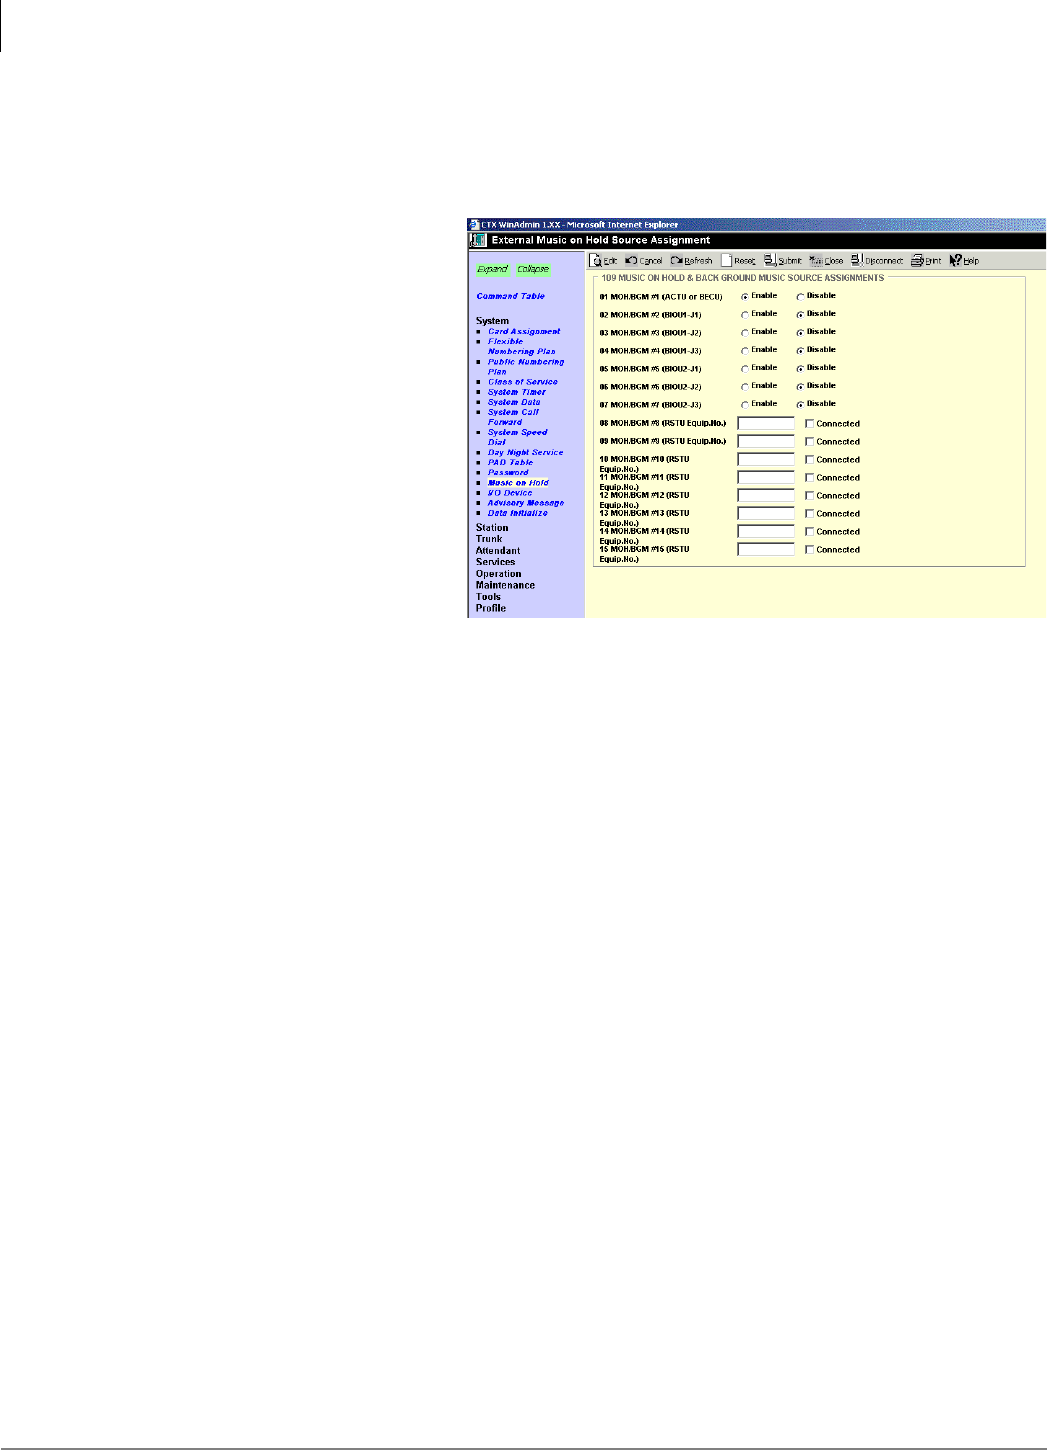This screenshot has width=1047, height=1450.
Task: Open the Day Night Service link
Action: (526, 452)
